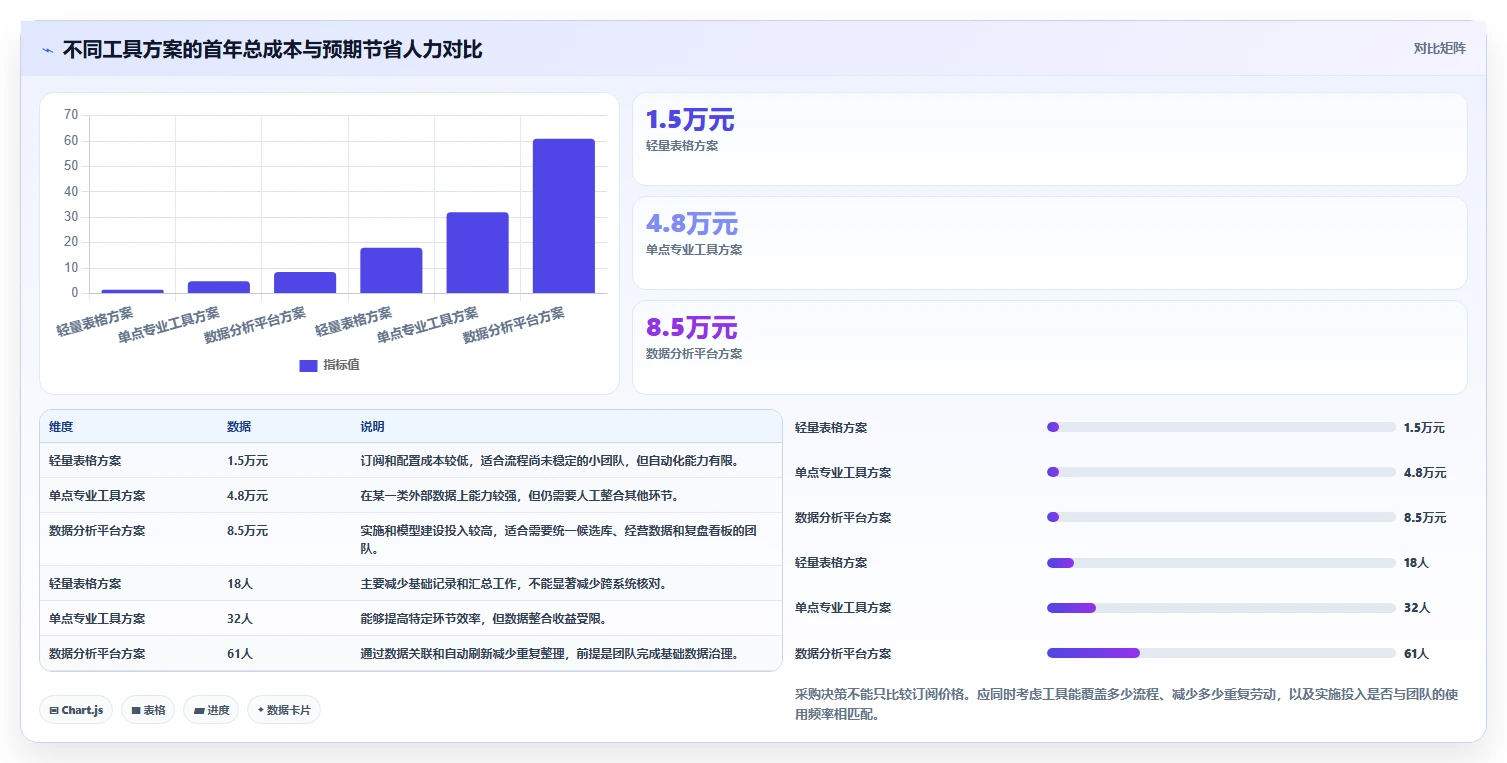Click the 32人 cell in the table

240,619
